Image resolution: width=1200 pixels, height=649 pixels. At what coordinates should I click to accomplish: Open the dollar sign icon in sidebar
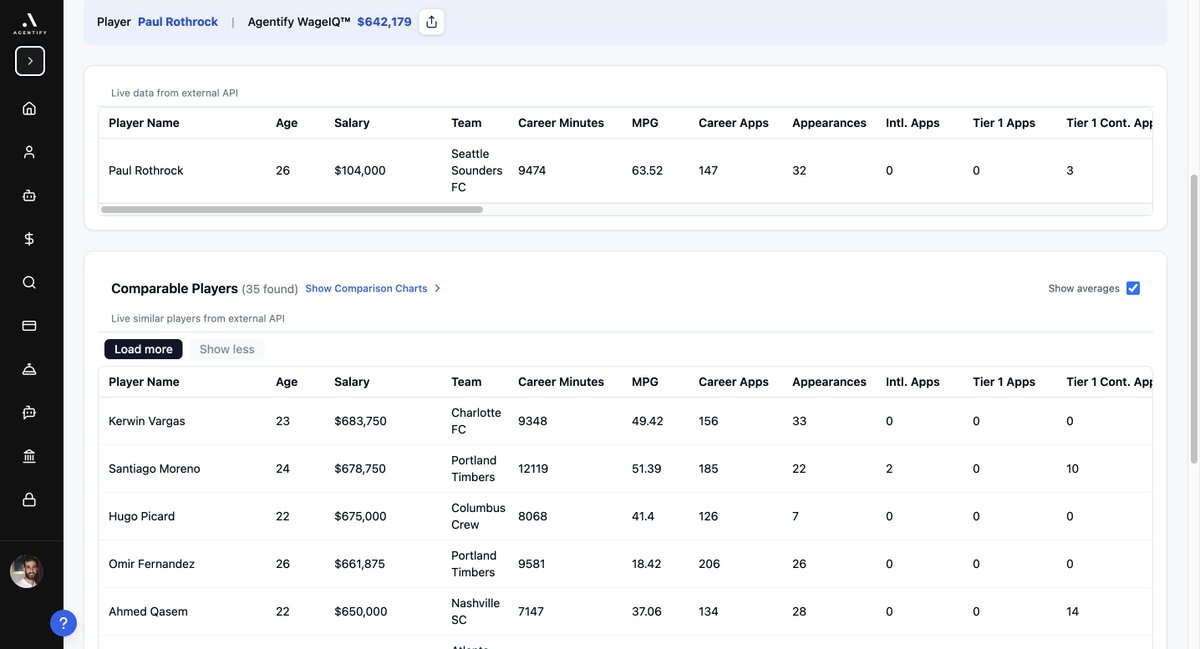[29, 239]
